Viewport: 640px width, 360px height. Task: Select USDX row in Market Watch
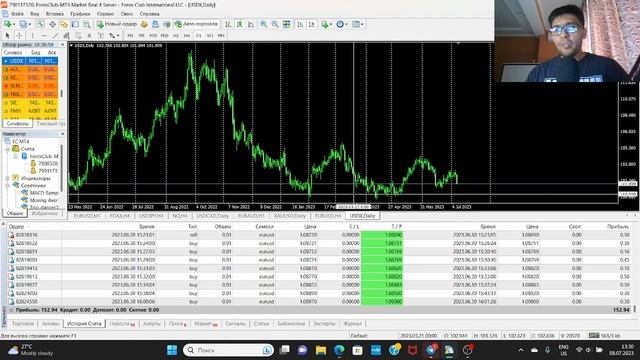[x=30, y=61]
